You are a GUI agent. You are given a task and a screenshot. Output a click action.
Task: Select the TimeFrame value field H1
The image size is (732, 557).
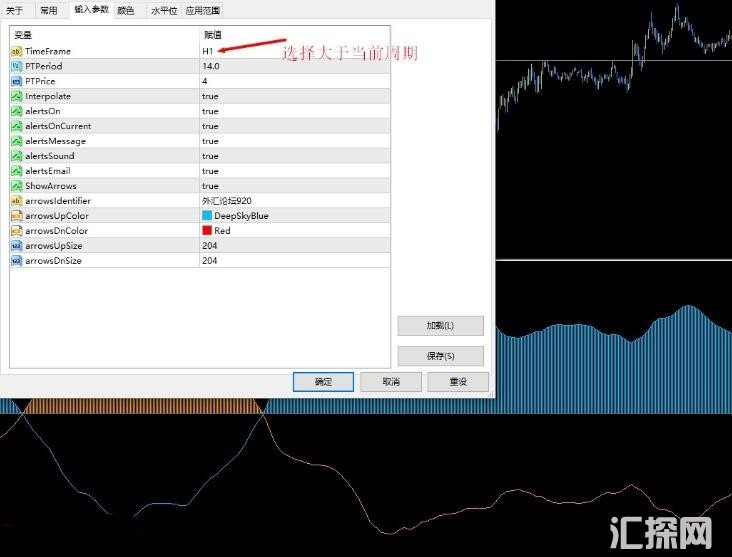tap(207, 51)
